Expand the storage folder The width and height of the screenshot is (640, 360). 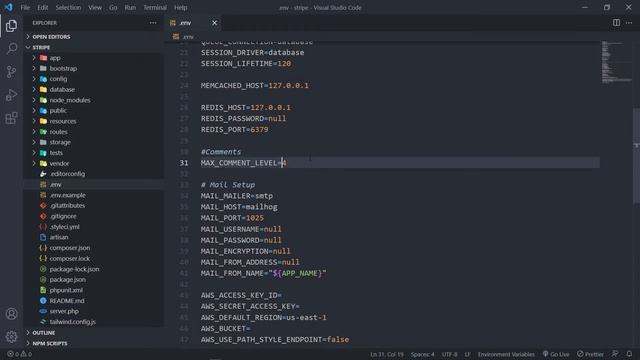(x=94, y=142)
